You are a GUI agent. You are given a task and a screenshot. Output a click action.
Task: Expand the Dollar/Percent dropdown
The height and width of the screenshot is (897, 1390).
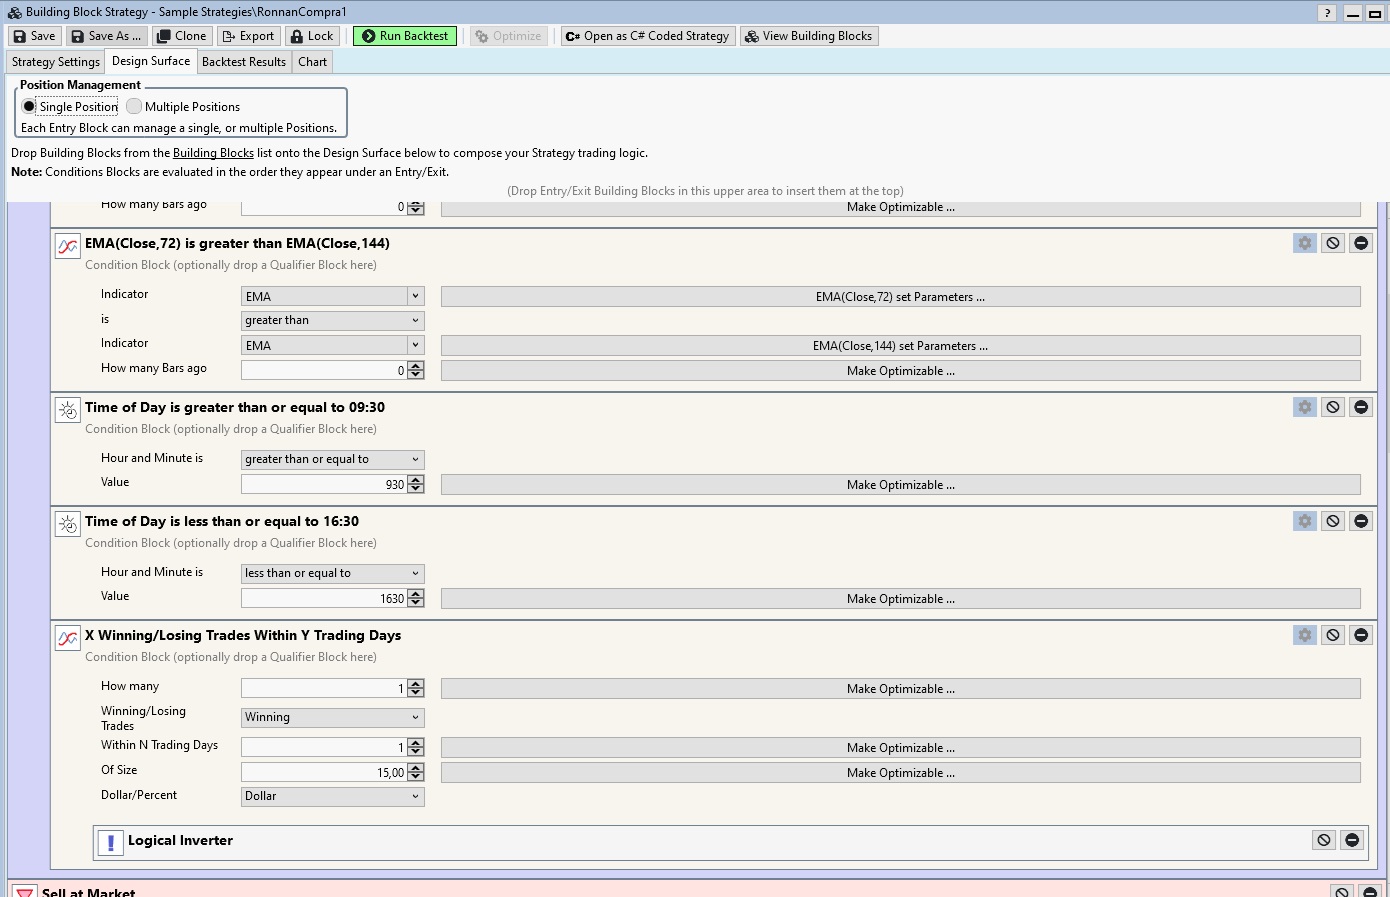coord(332,796)
